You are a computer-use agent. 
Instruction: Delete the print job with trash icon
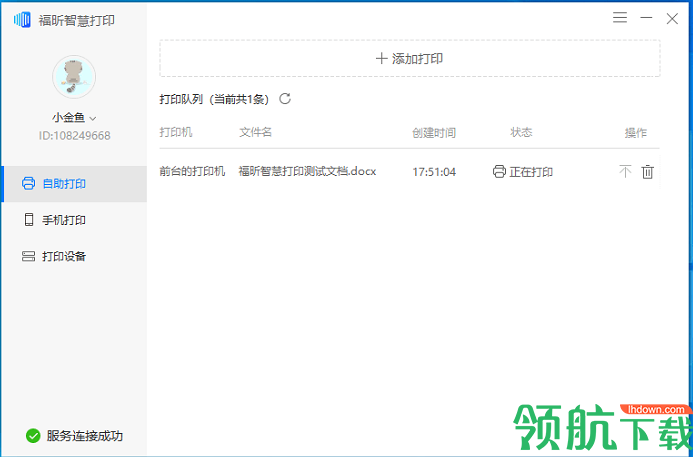pos(647,171)
